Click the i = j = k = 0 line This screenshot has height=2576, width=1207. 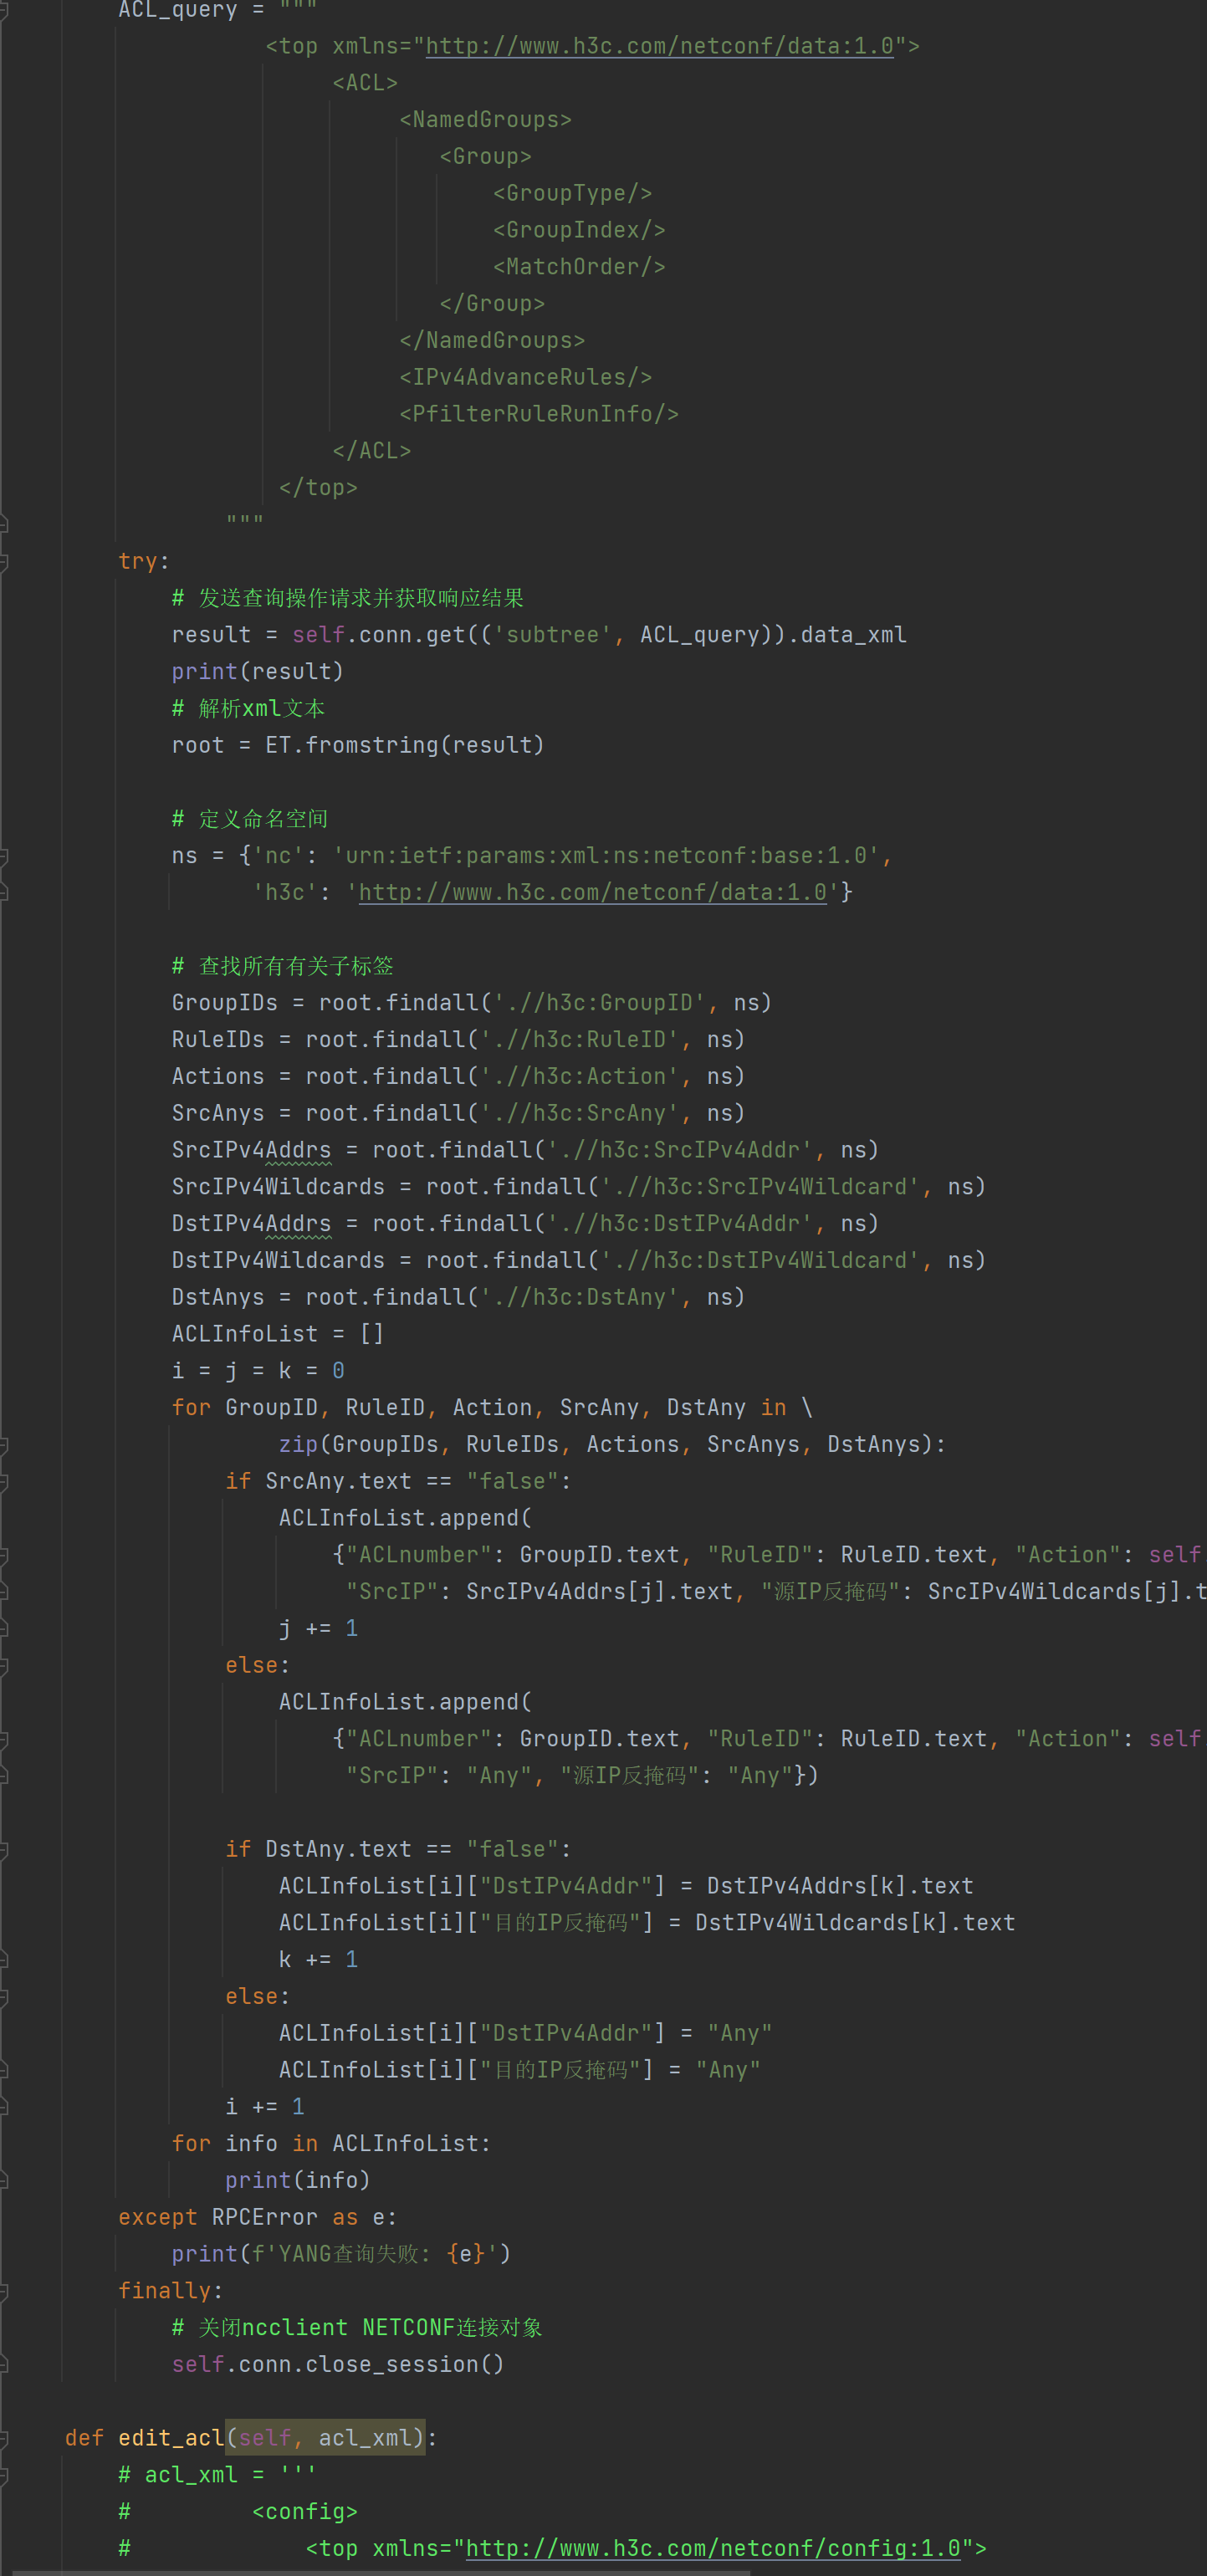(x=258, y=1371)
